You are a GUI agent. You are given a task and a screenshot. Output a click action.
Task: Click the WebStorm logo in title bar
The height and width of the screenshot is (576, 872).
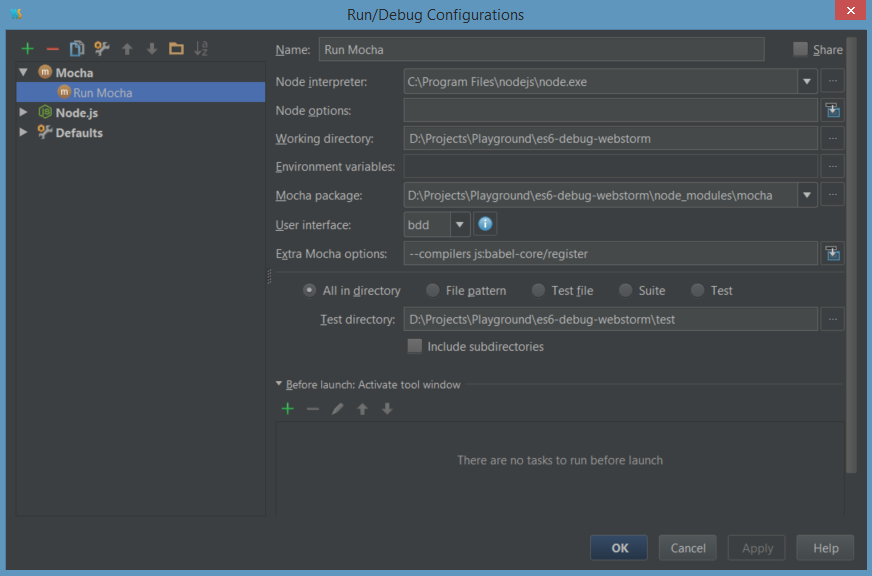point(16,13)
